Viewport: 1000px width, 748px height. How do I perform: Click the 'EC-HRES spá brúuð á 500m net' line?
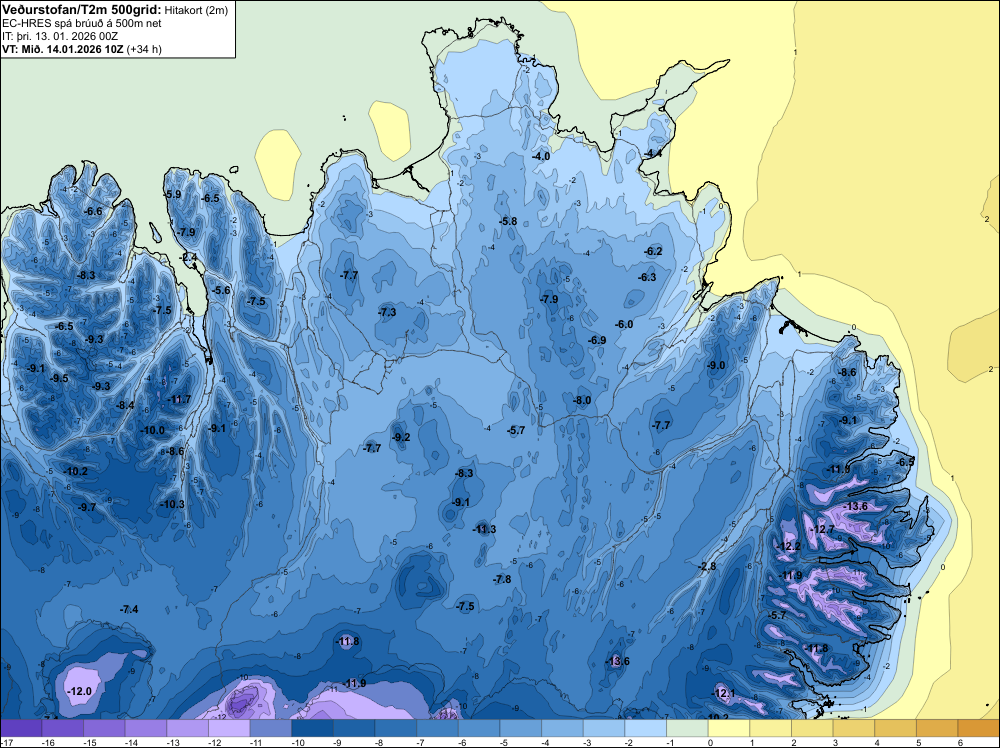click(82, 23)
